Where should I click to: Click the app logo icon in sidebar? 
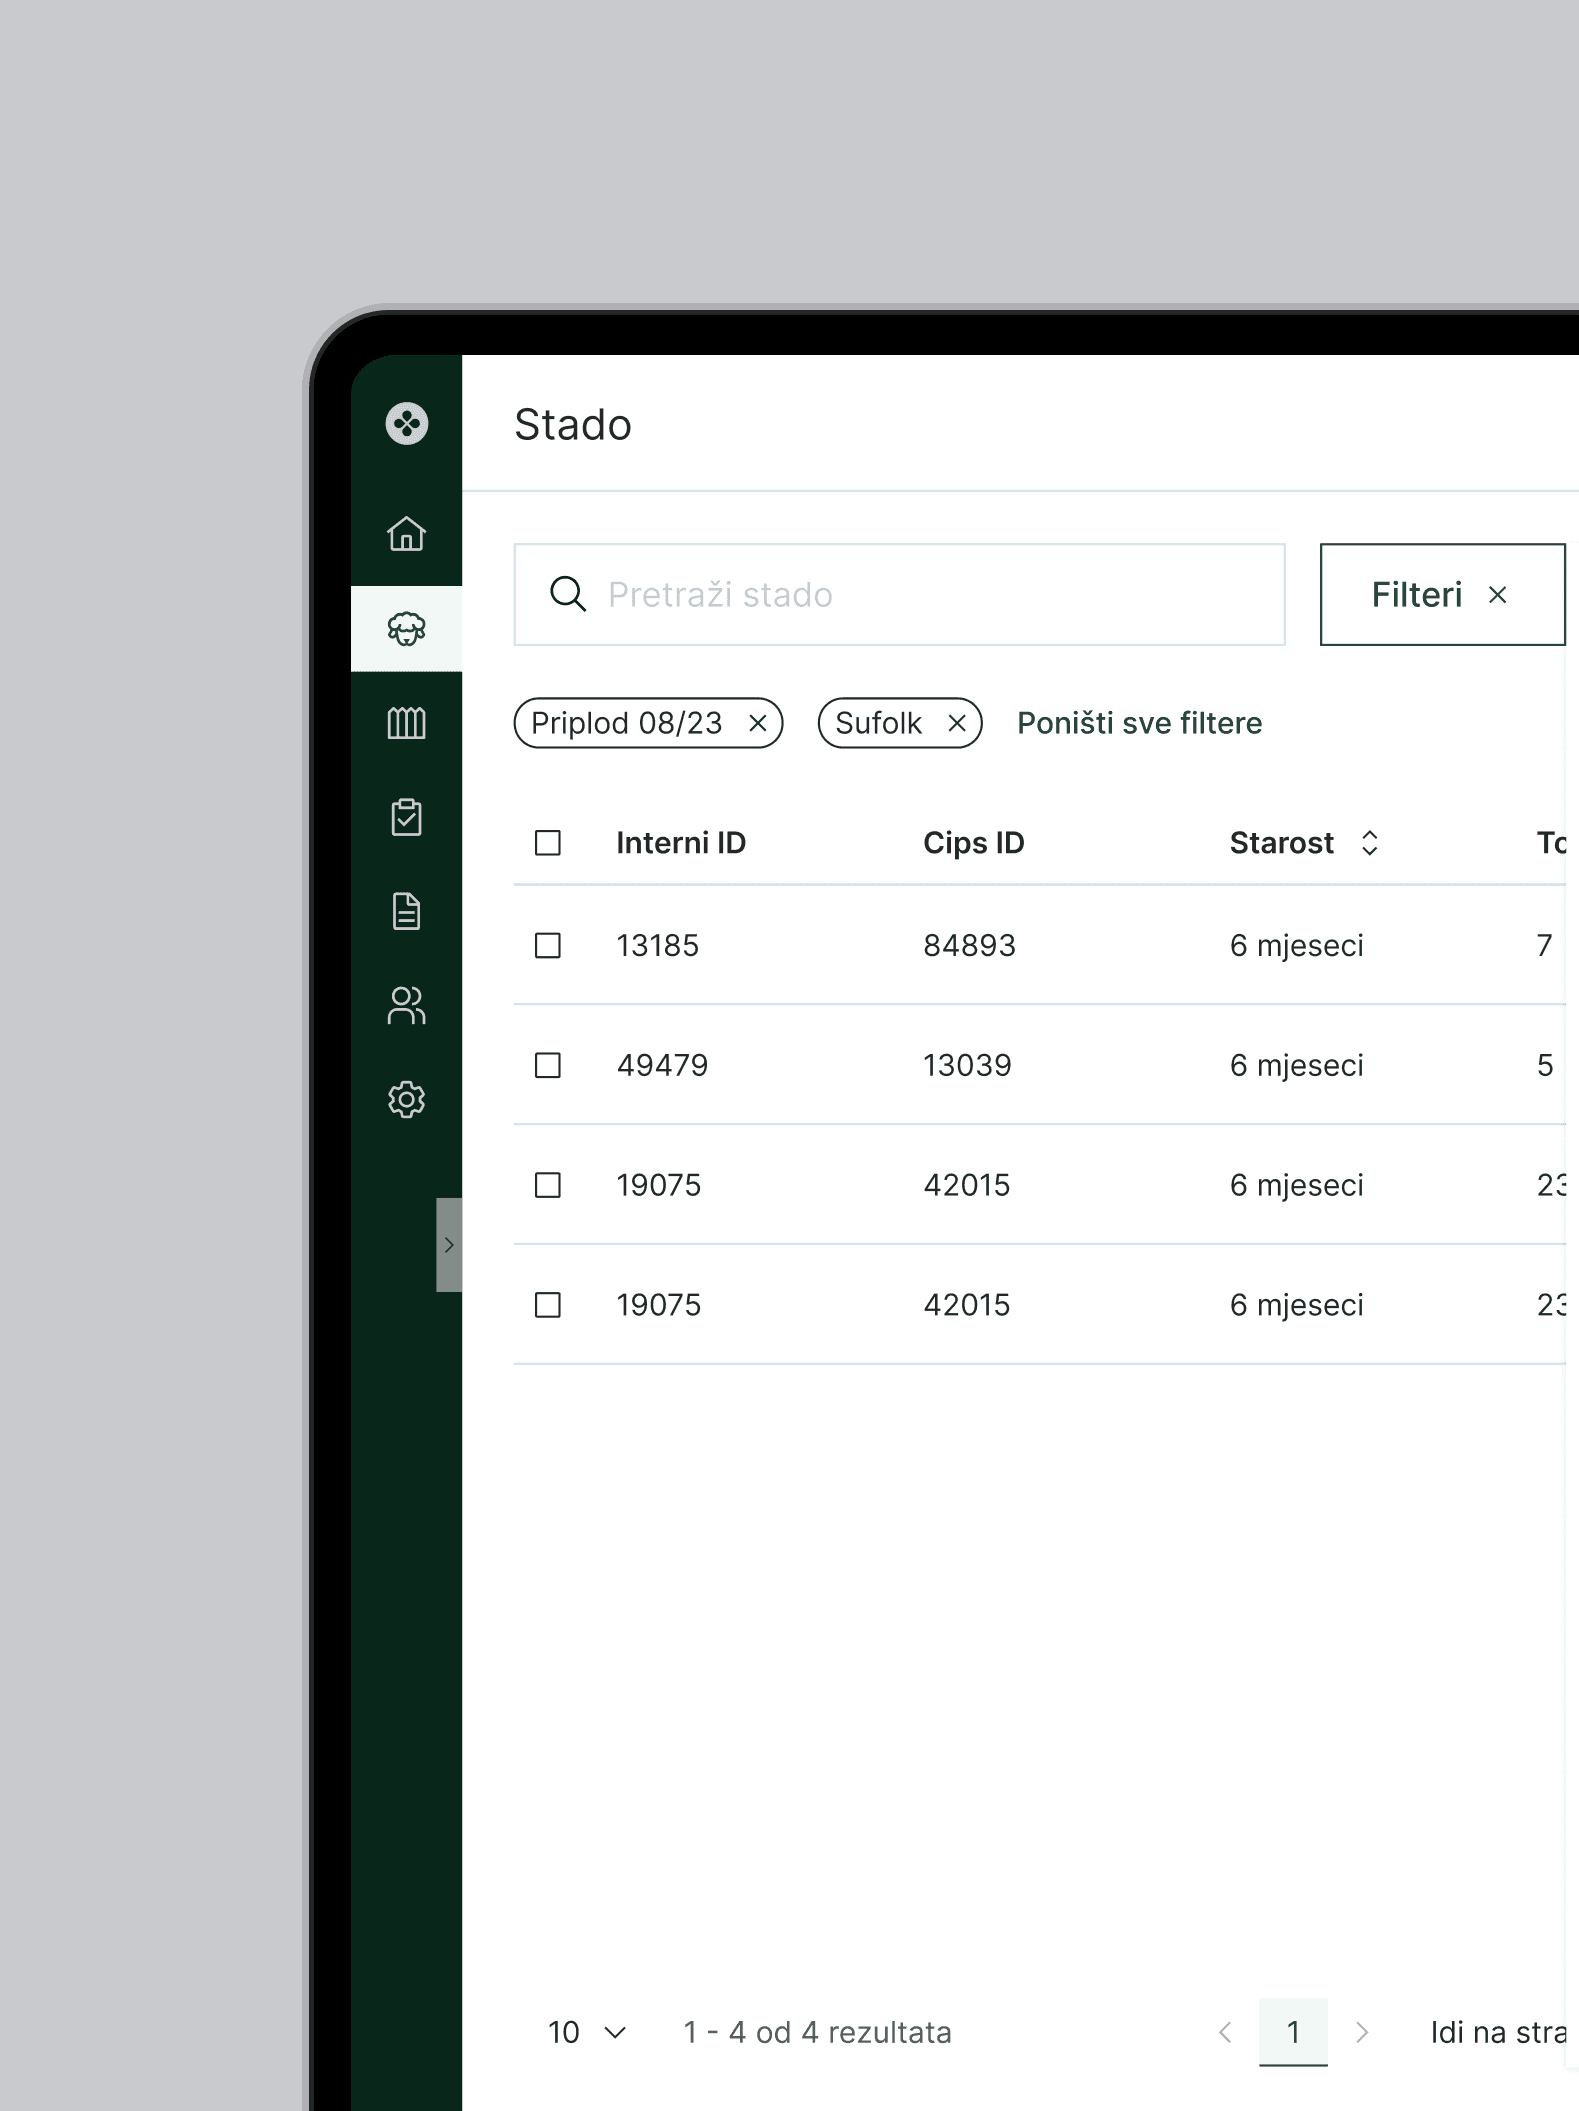point(406,423)
